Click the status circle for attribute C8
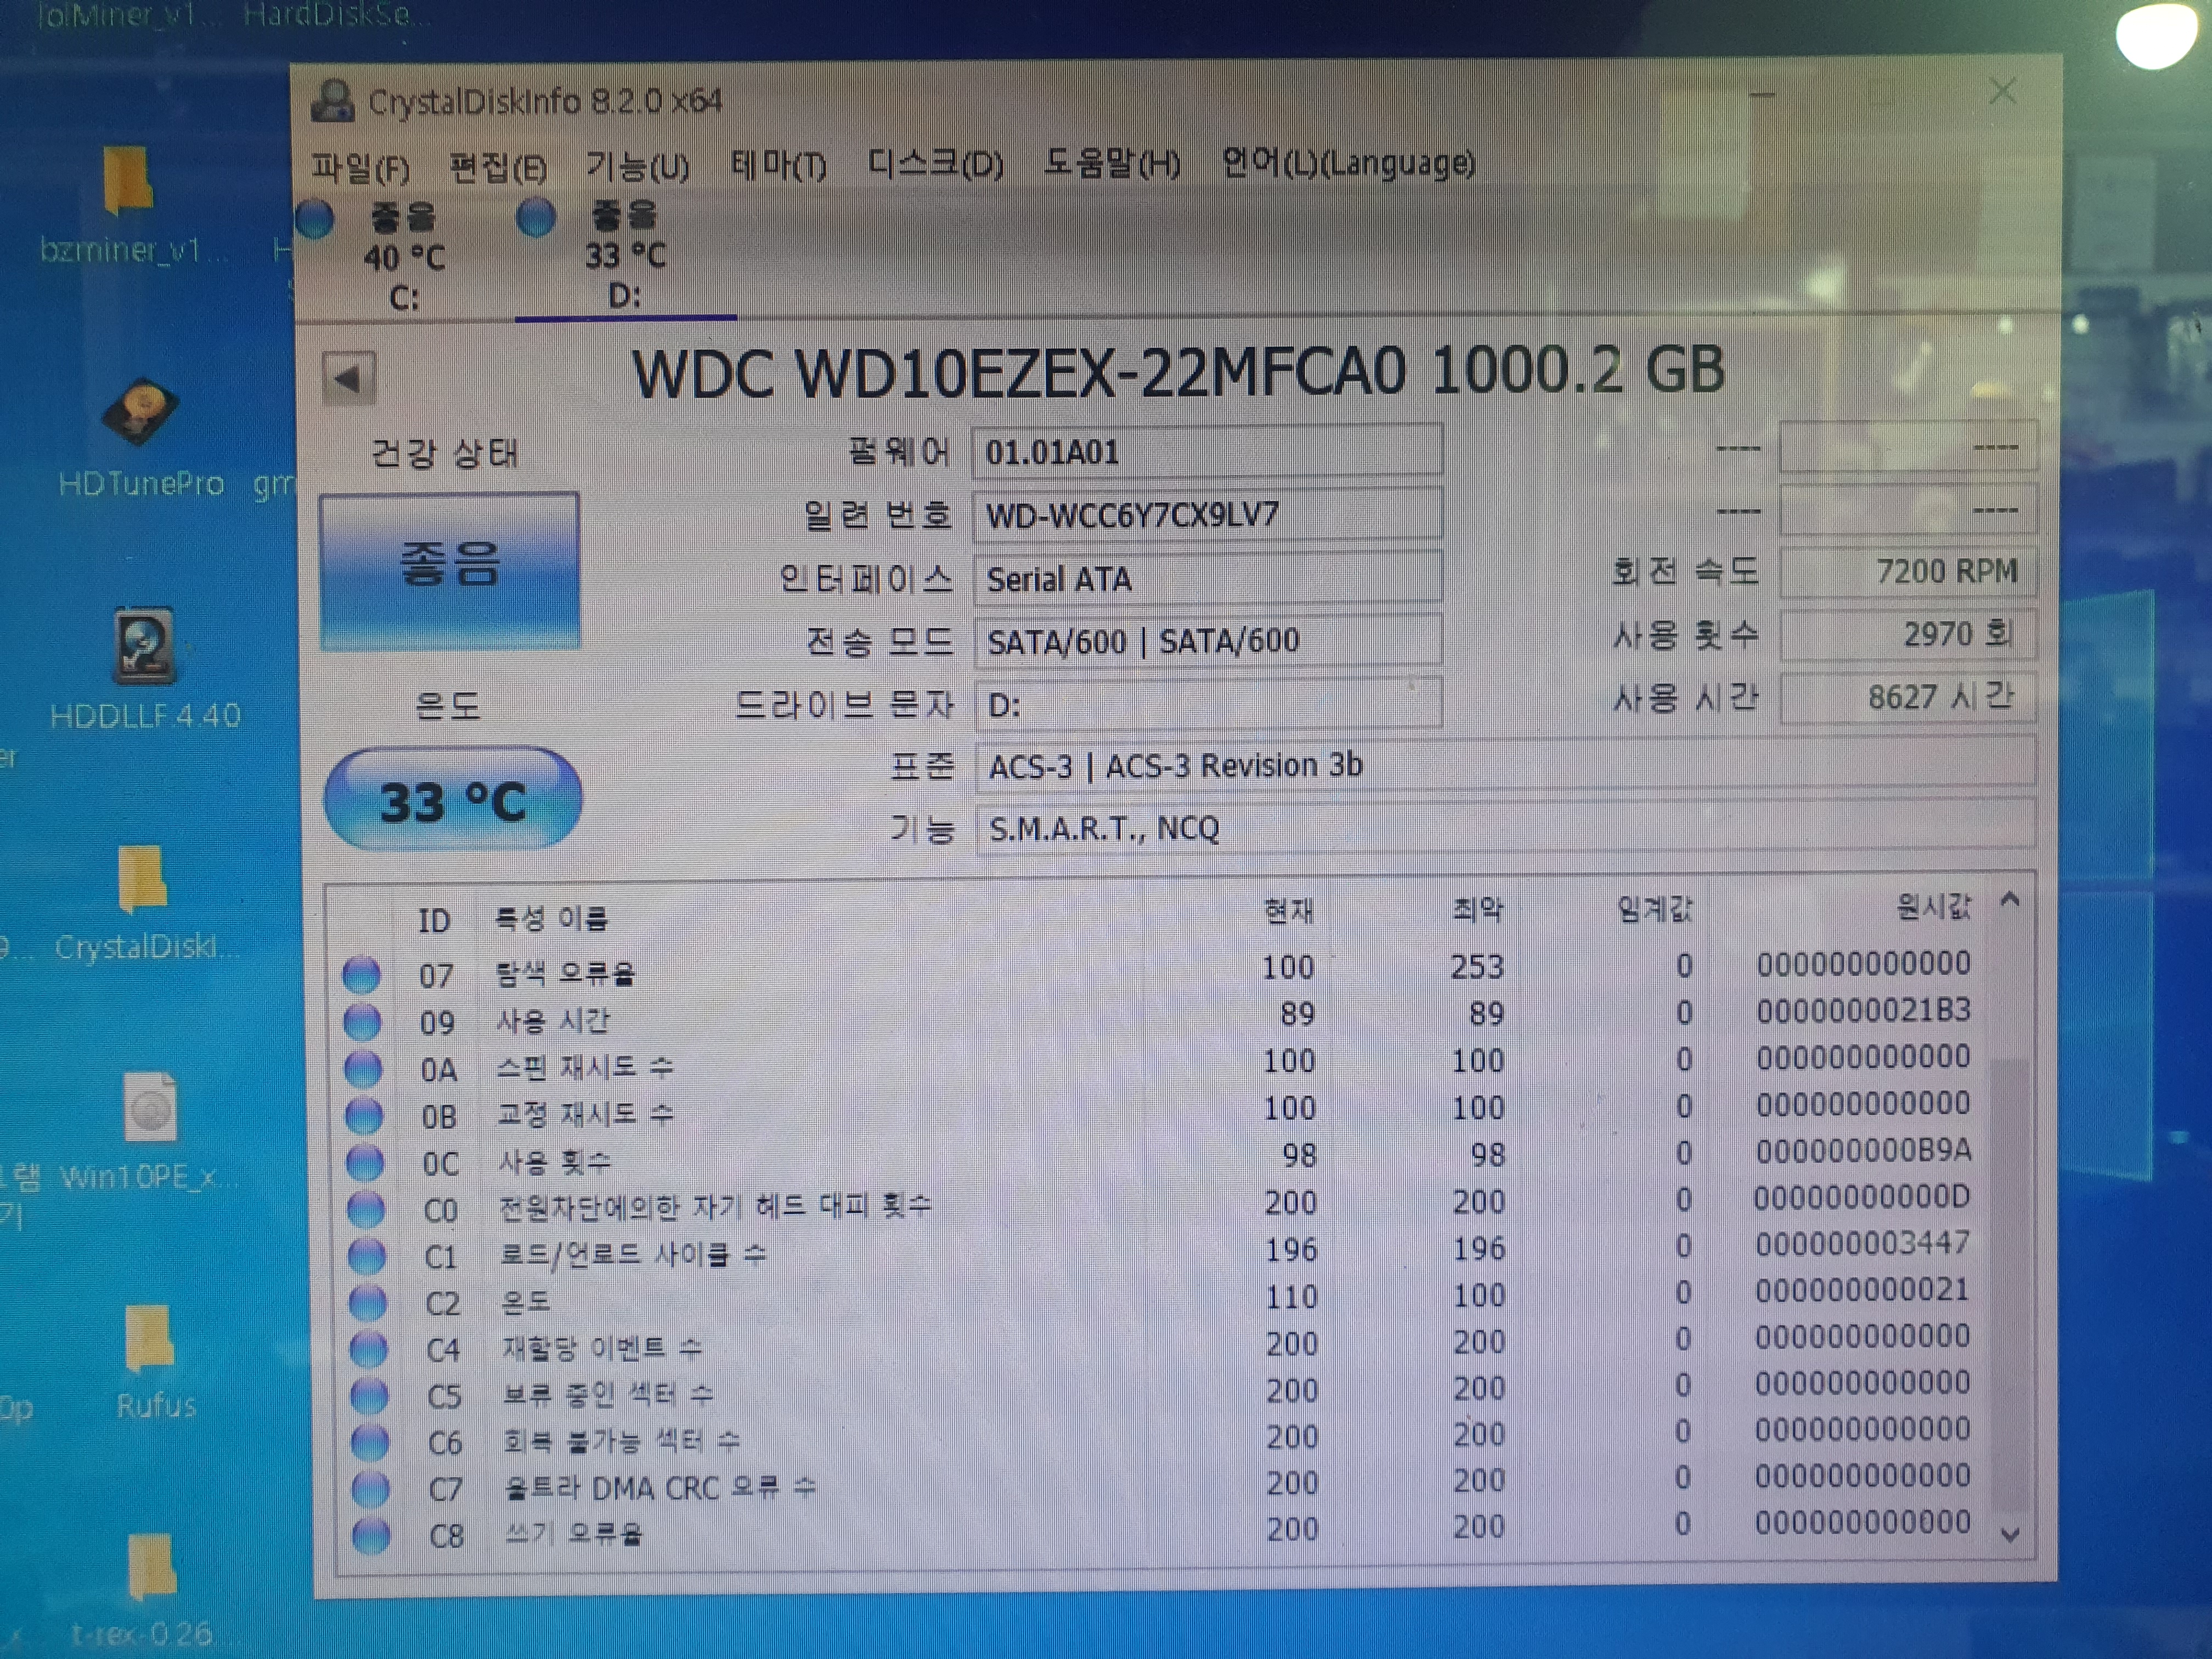 pyautogui.click(x=371, y=1535)
